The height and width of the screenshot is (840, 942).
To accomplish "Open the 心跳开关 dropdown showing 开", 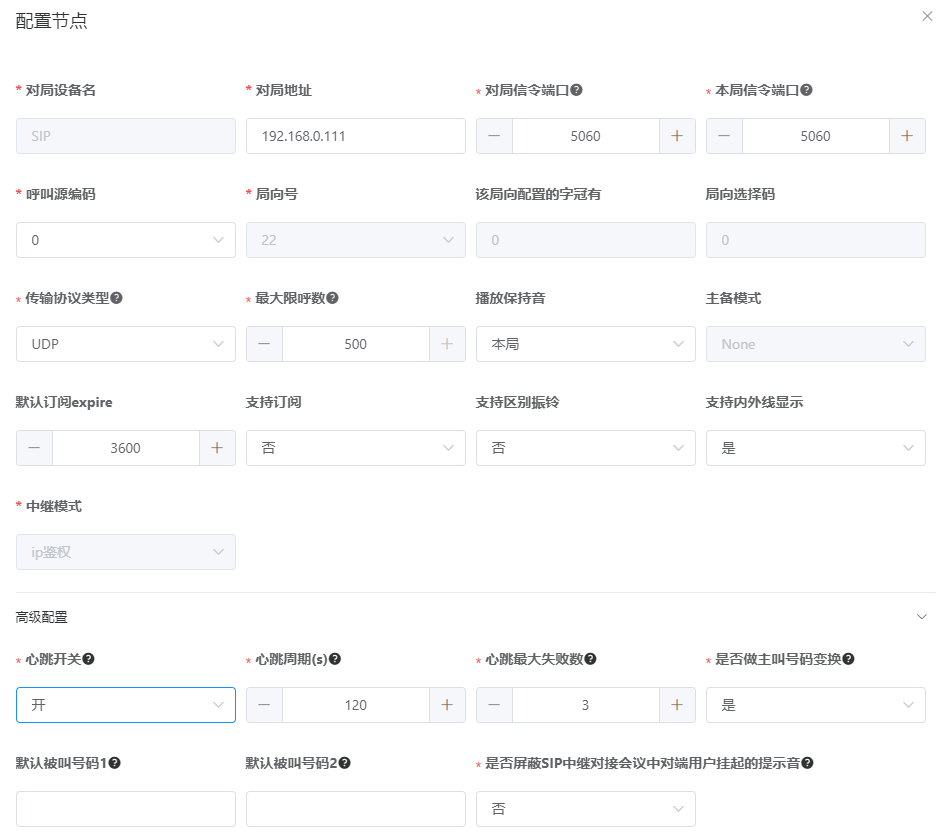I will pyautogui.click(x=126, y=705).
